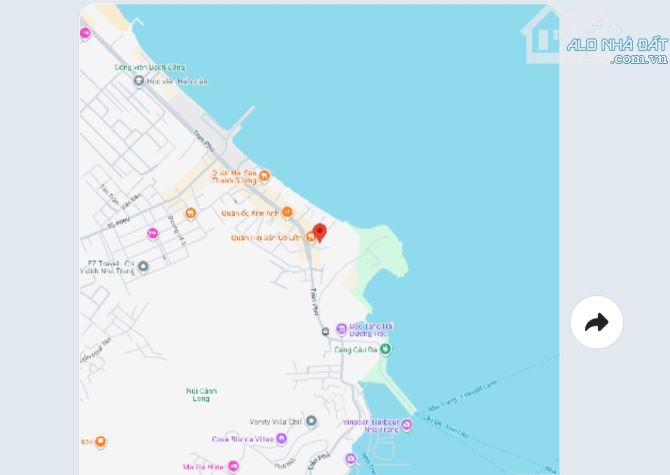Viewport: 670px width, 475px height.
Task: Click the Venity Villa gray marker
Action: [311, 421]
